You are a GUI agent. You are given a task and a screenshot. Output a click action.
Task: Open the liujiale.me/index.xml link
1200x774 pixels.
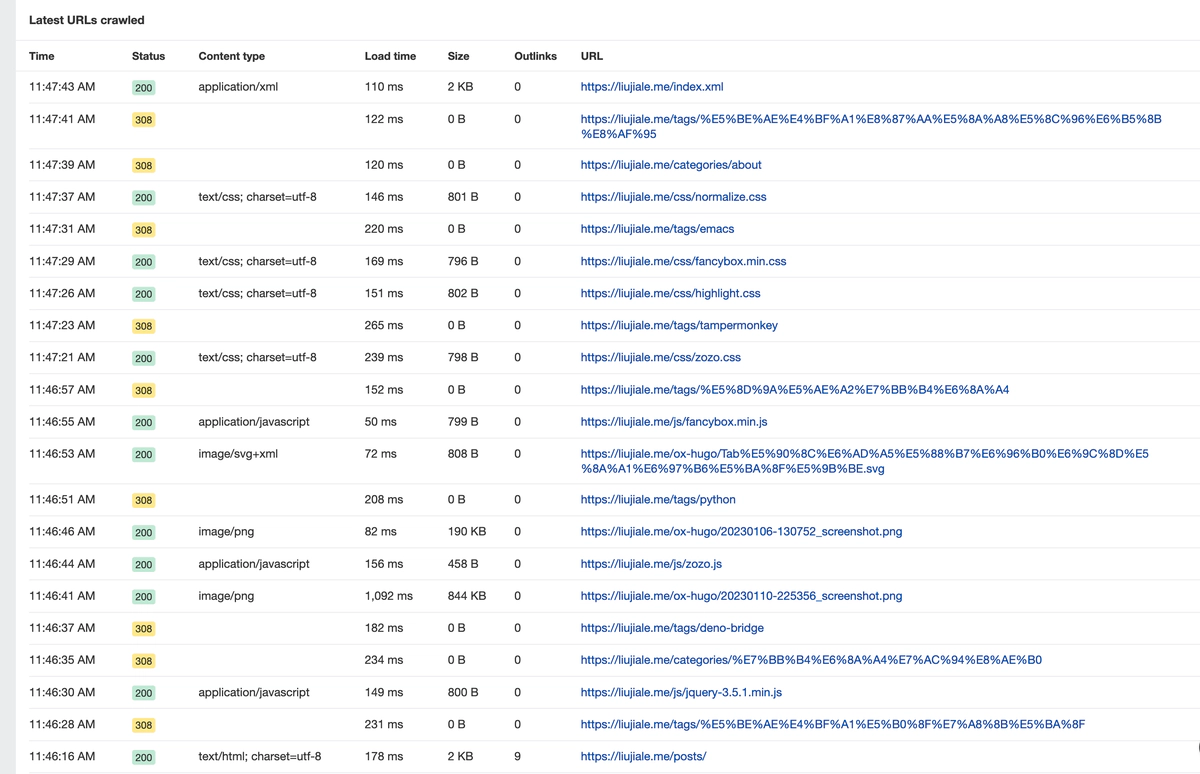pos(651,87)
